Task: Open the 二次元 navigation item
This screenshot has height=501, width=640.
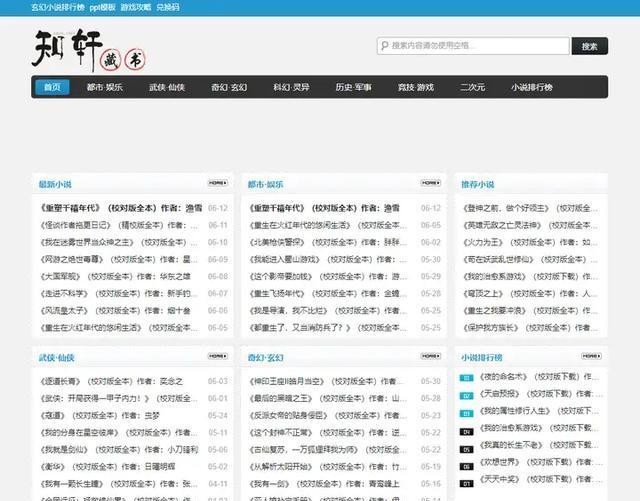Action: click(473, 87)
